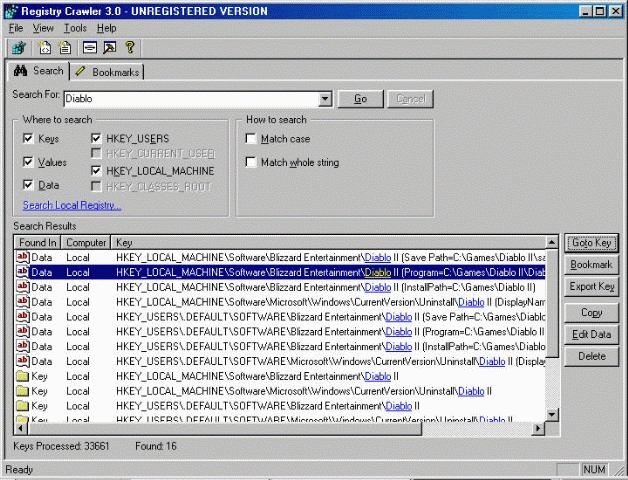Click the Search For text field

click(x=191, y=99)
